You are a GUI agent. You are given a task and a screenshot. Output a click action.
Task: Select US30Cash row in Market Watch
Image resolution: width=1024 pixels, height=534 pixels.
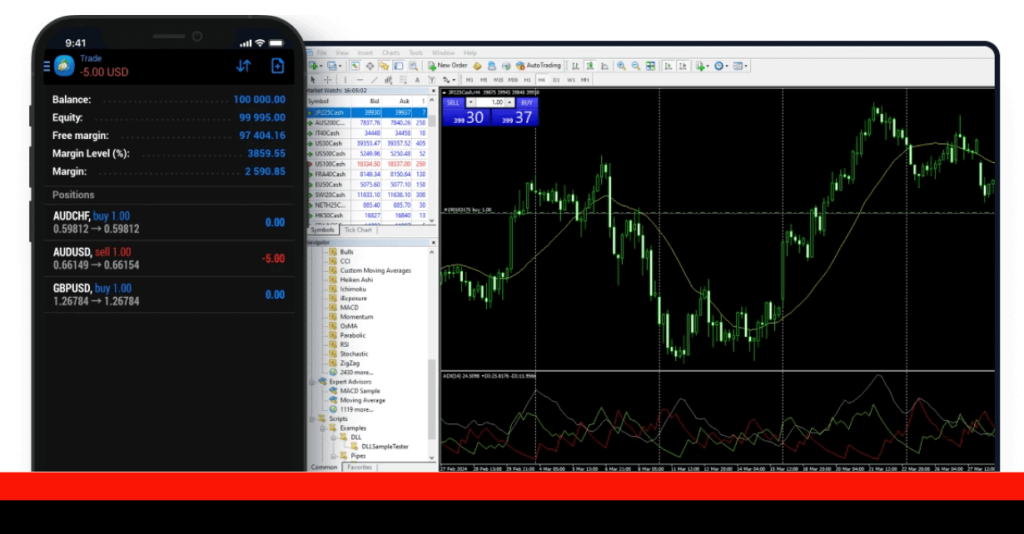click(x=368, y=143)
